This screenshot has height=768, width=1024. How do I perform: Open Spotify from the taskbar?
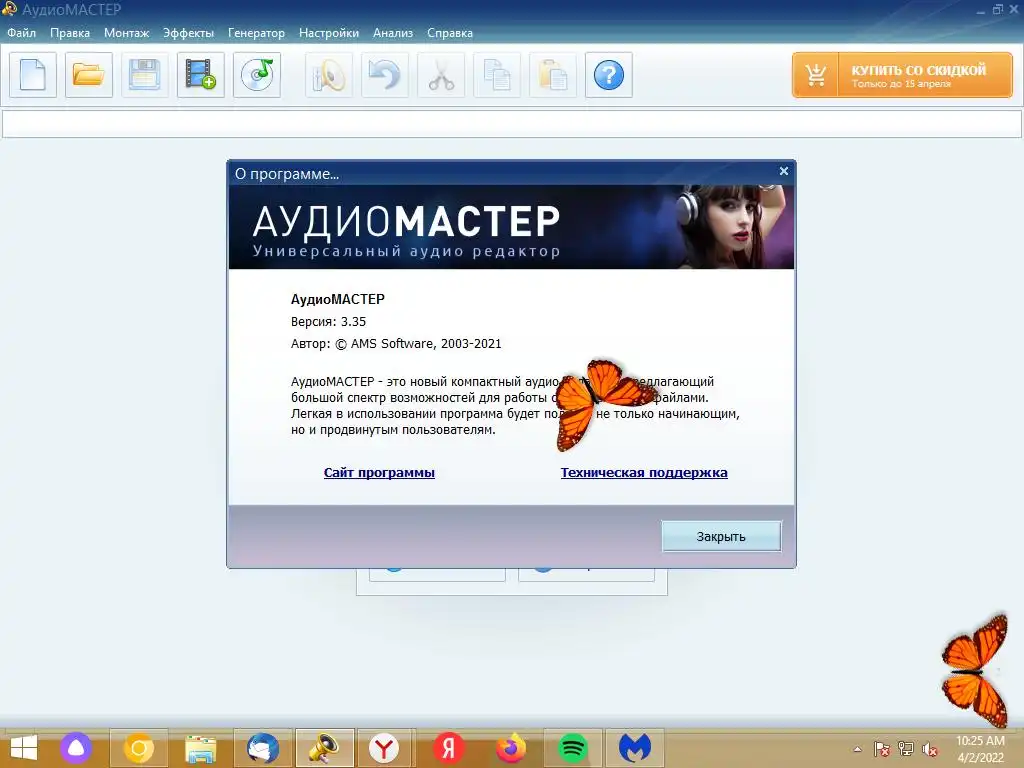(x=573, y=748)
